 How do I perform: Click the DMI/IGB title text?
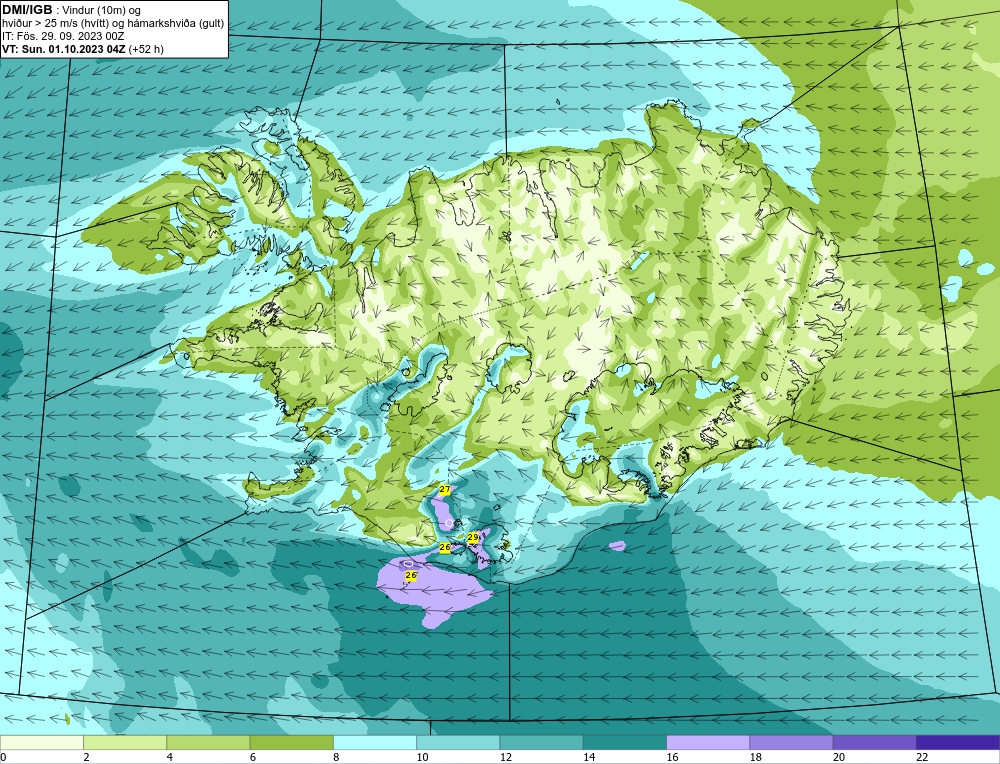point(27,10)
